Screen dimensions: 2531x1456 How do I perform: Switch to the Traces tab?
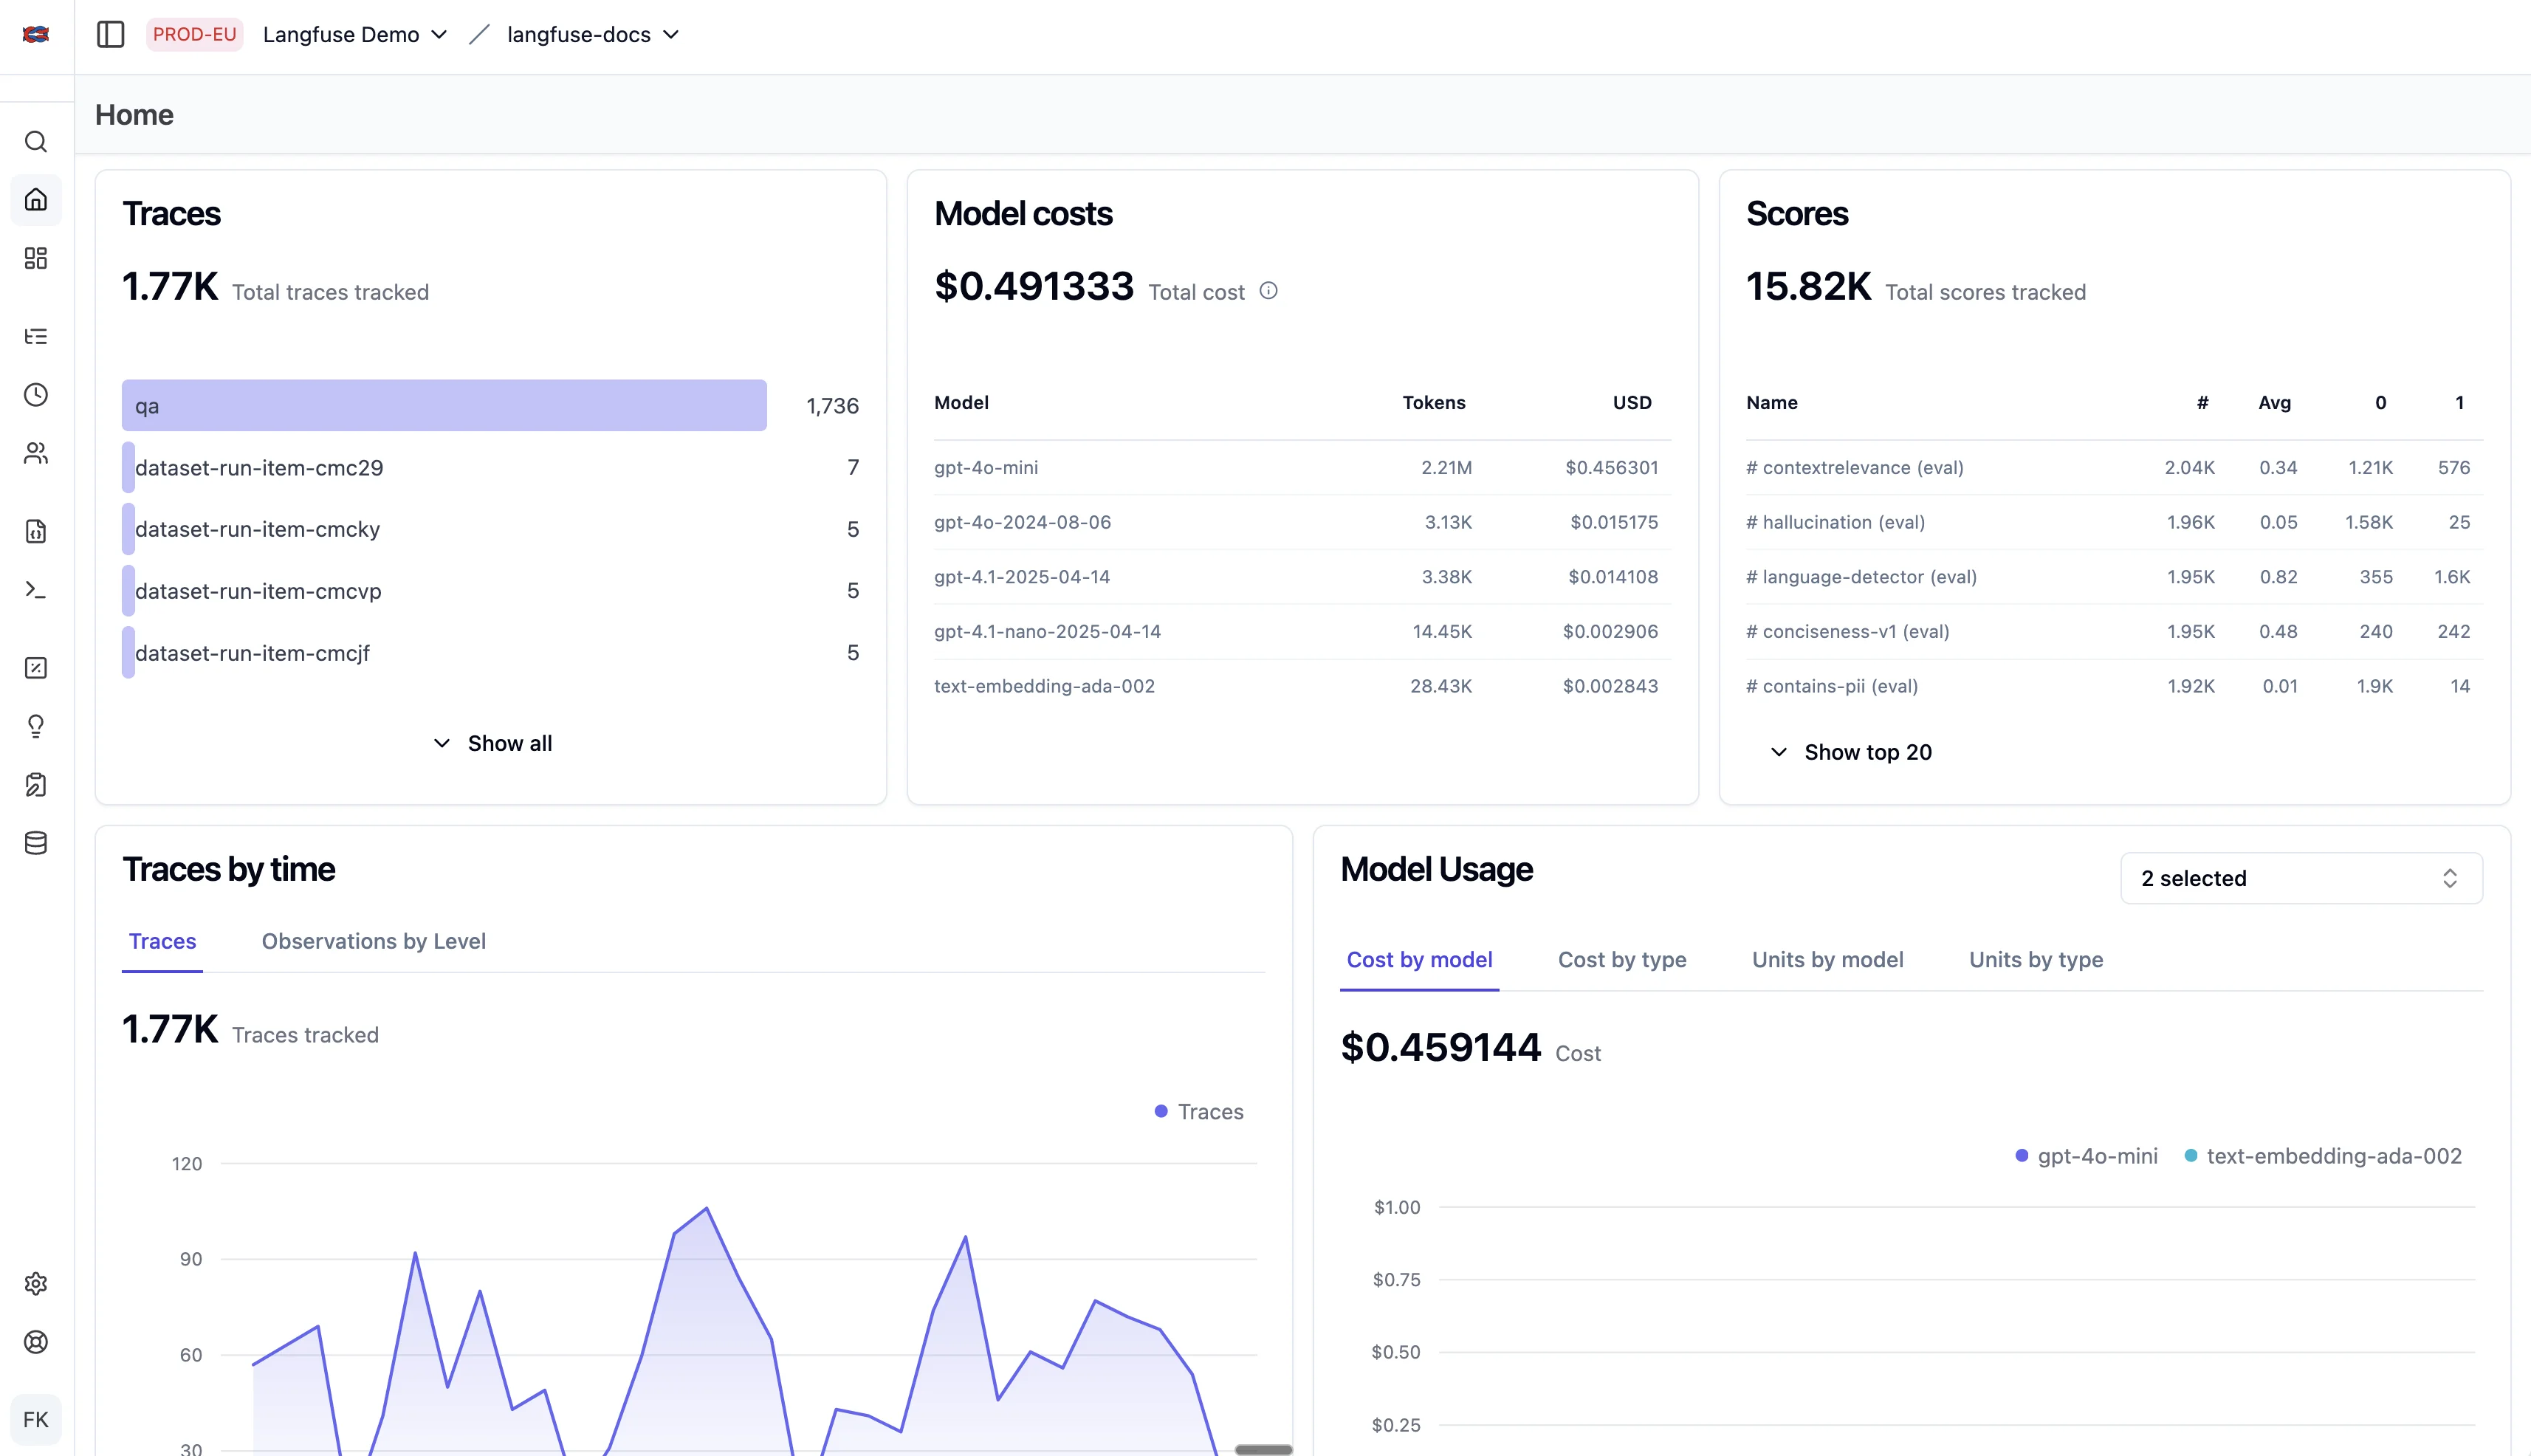coord(162,941)
